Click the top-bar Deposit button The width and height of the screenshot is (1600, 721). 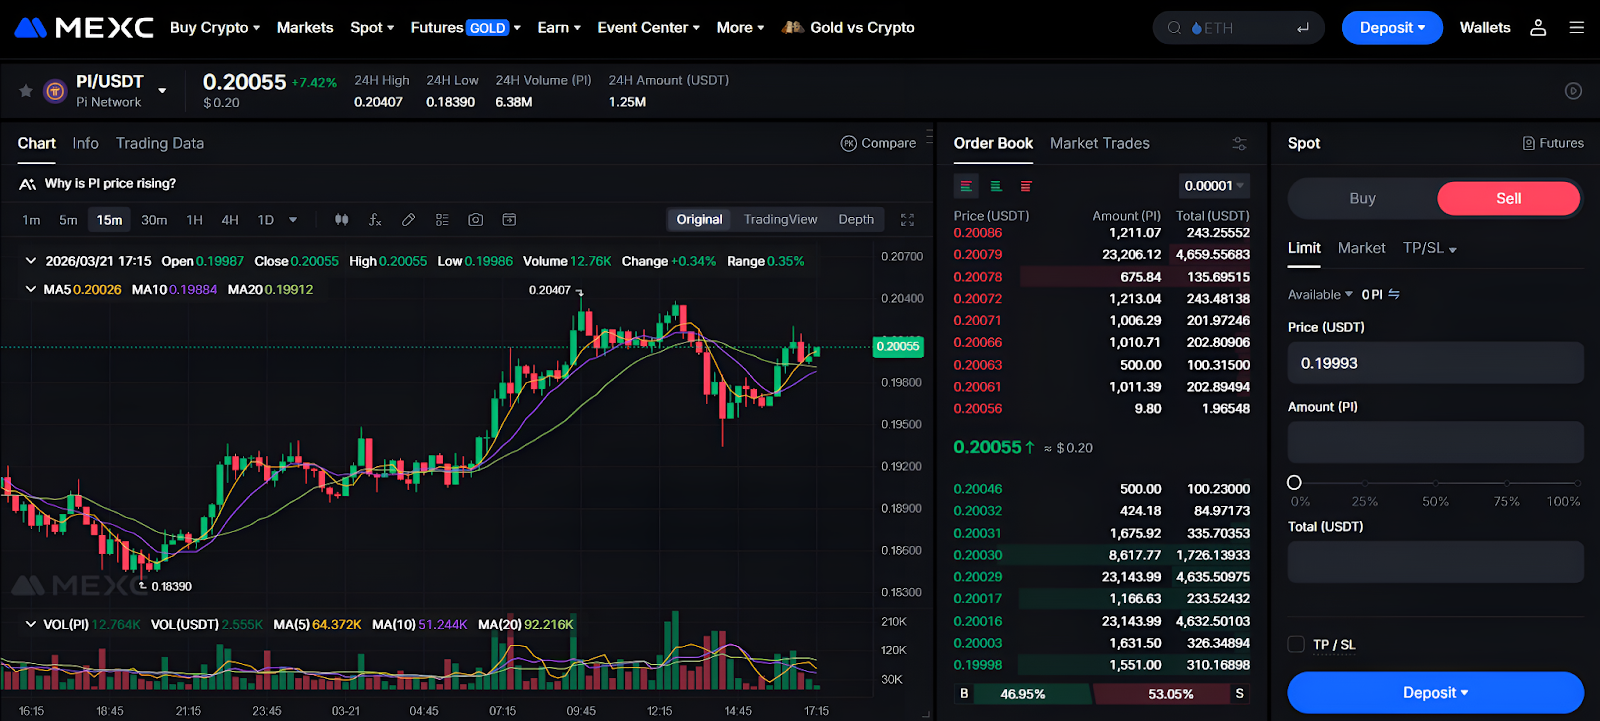pyautogui.click(x=1392, y=28)
